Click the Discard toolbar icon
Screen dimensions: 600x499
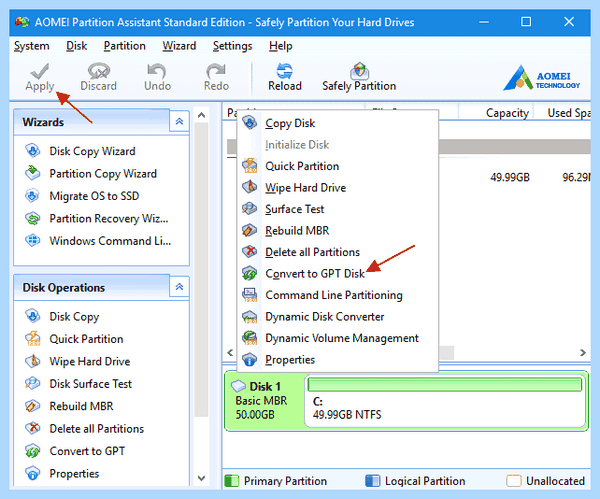pos(99,71)
